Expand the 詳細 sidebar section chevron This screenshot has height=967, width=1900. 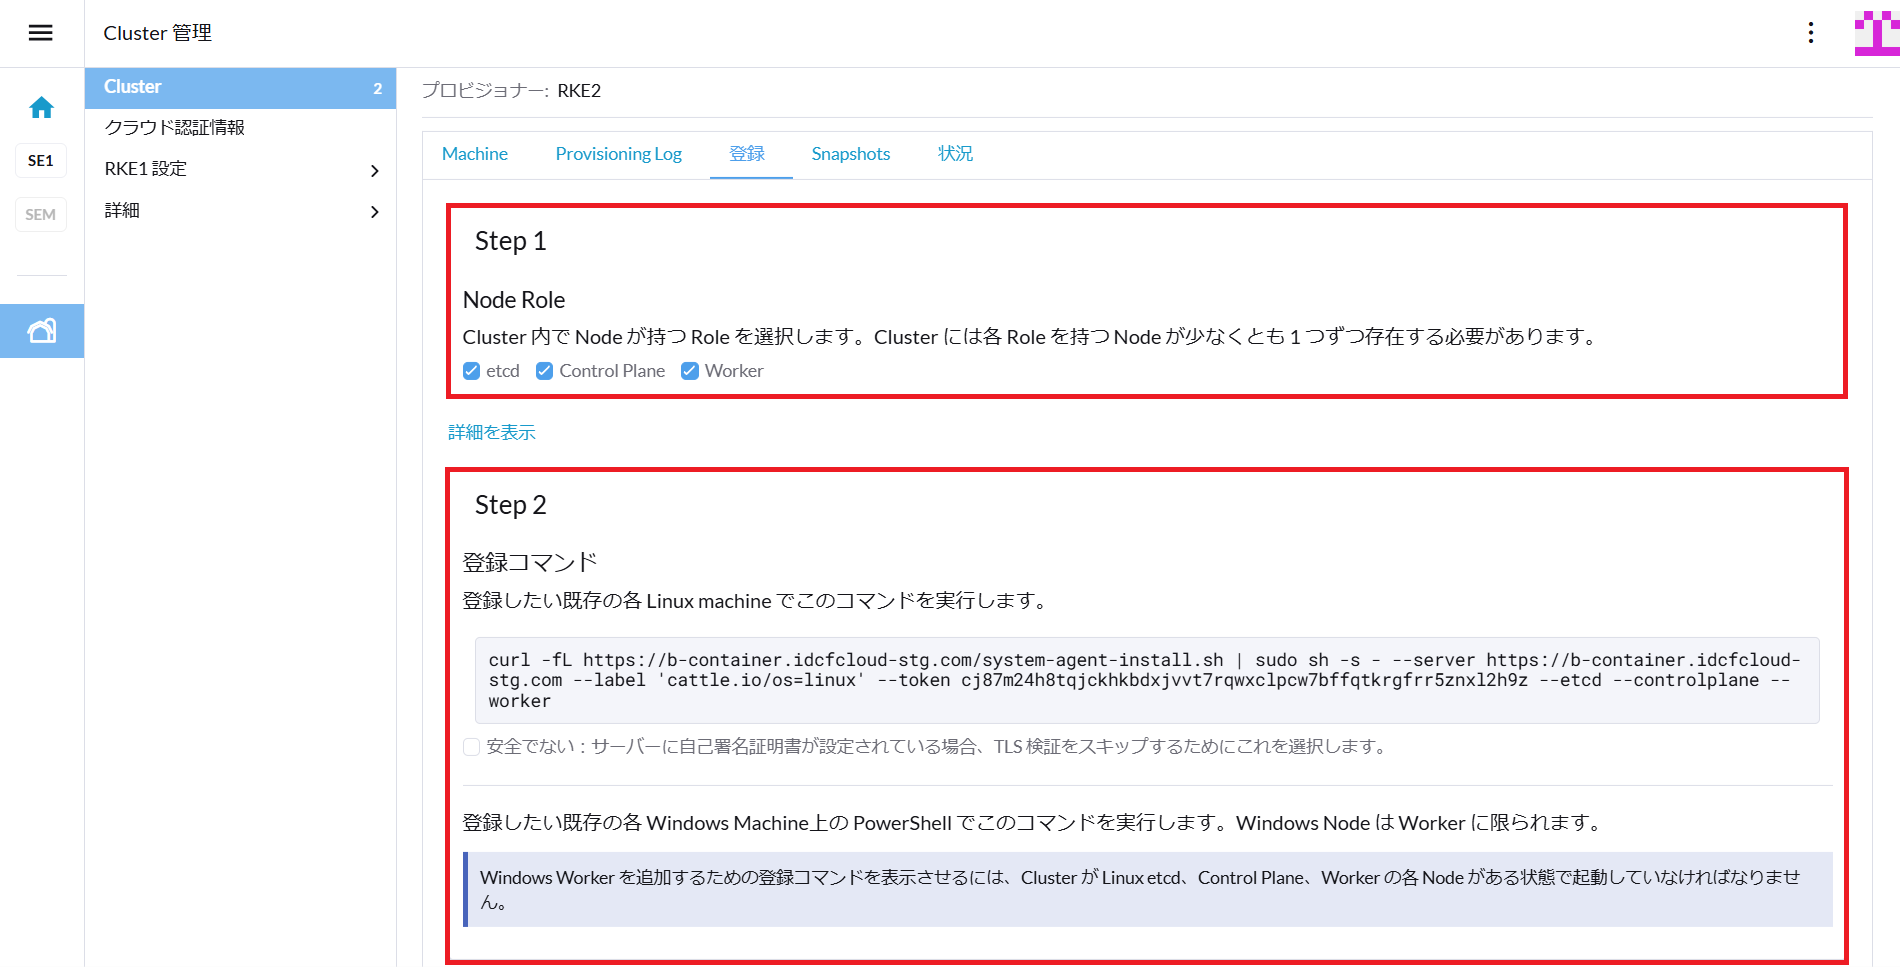(375, 212)
